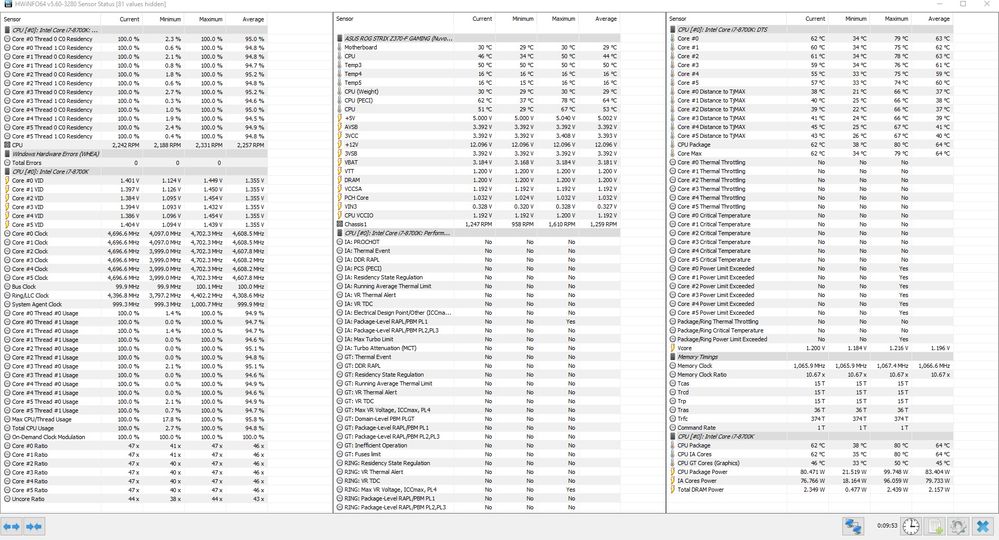Select the Core #1 Power Limit Exceeded row
This screenshot has height=540, width=999.
coord(810,277)
